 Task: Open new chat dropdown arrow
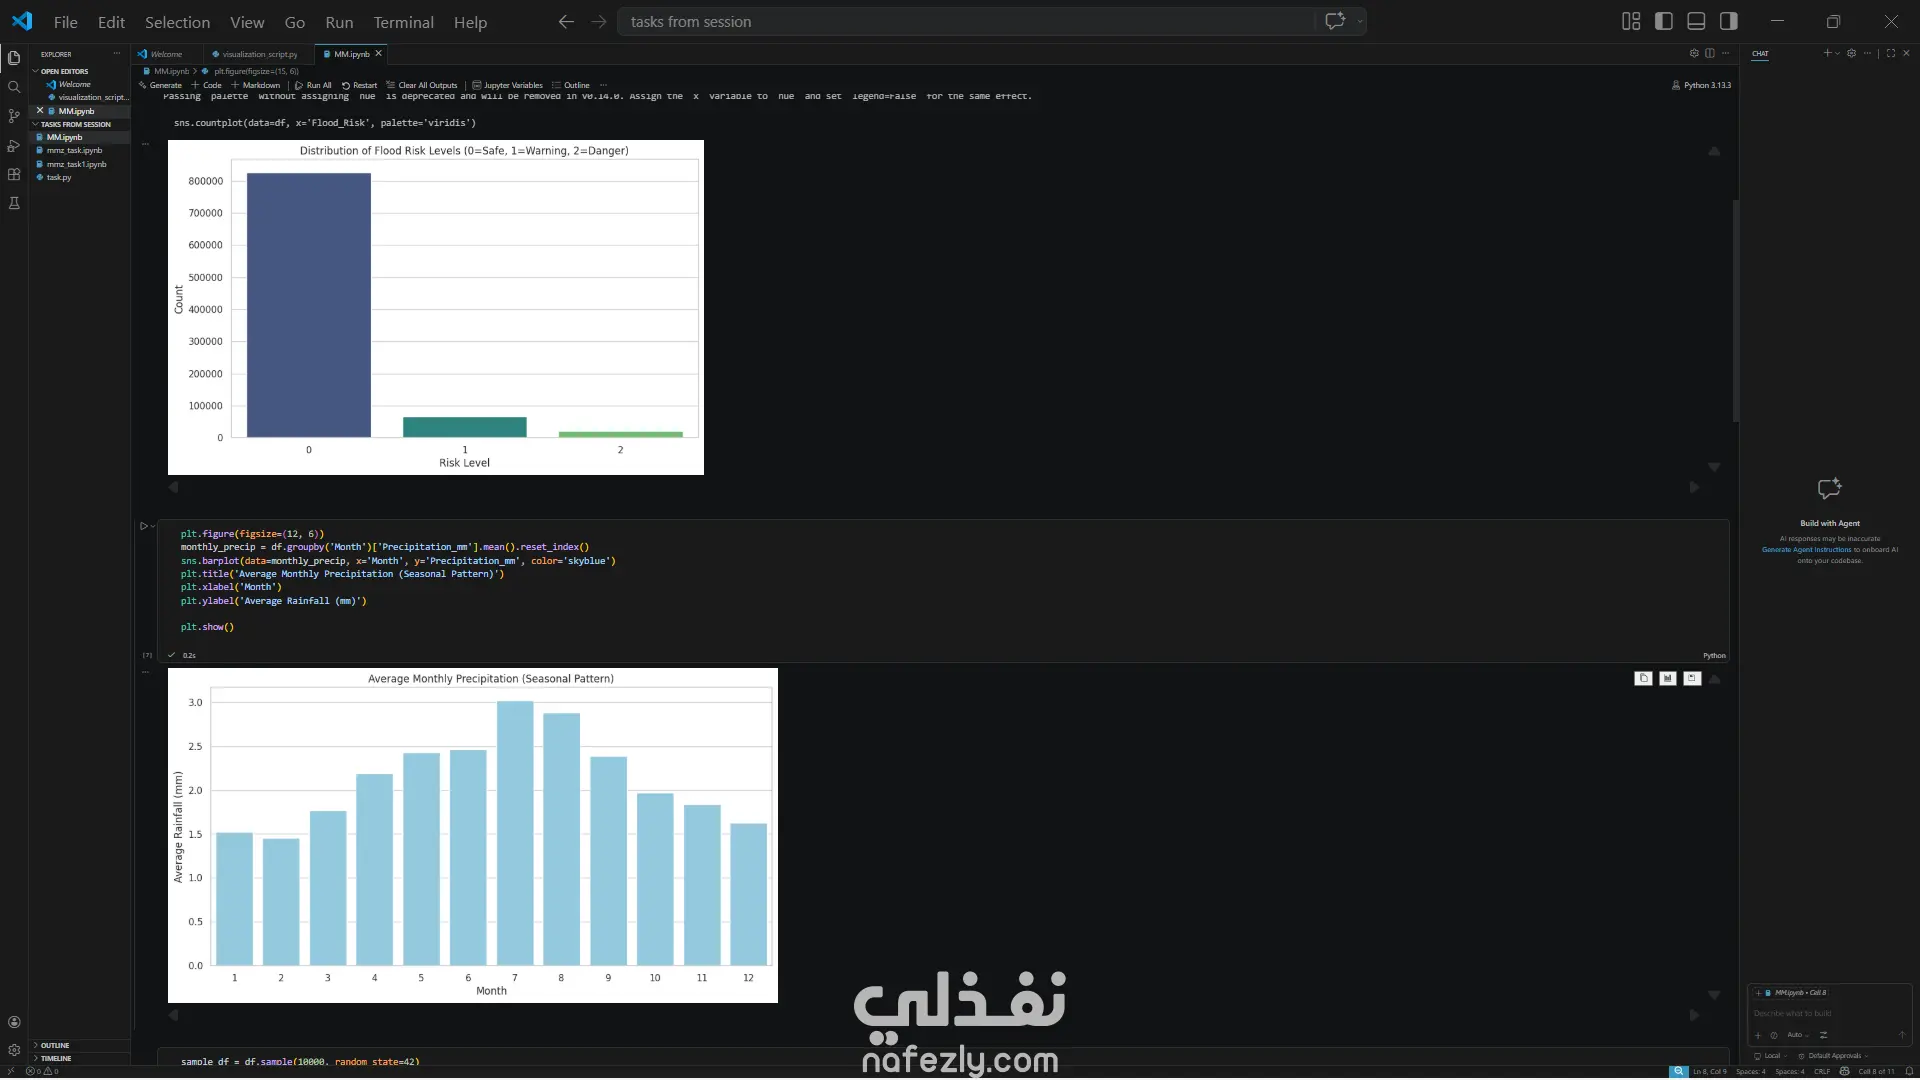pos(1837,54)
